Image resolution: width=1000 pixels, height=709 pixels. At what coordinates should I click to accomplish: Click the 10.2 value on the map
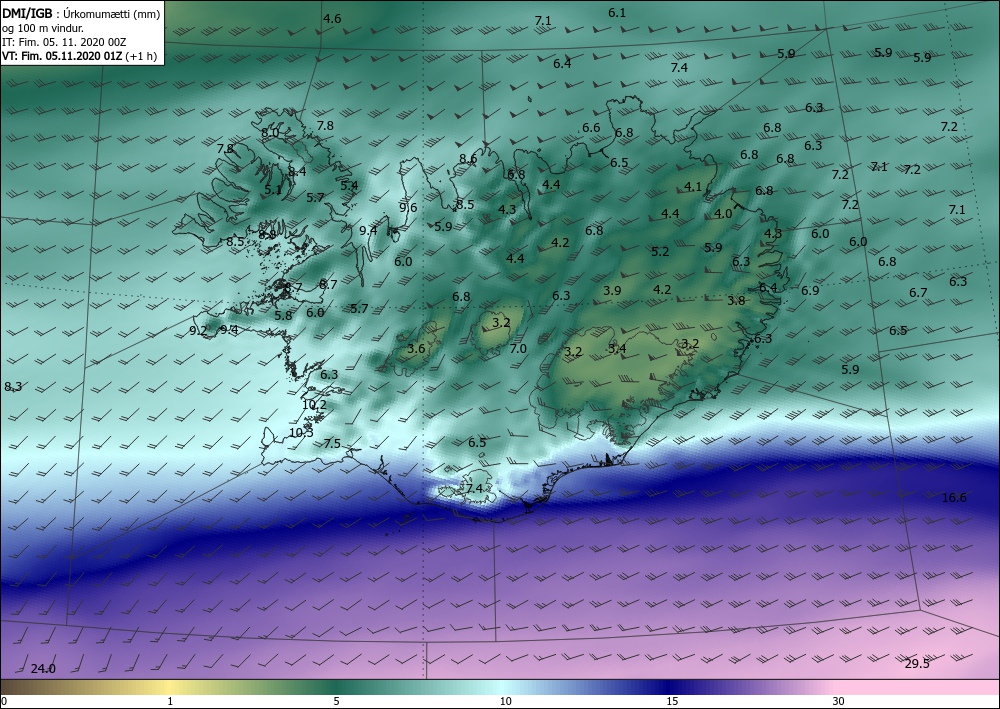(314, 404)
